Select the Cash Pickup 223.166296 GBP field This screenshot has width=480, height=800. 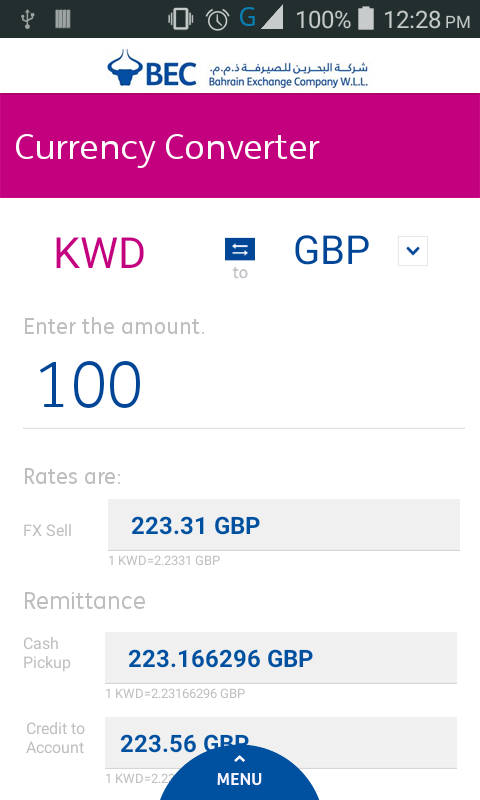[281, 658]
